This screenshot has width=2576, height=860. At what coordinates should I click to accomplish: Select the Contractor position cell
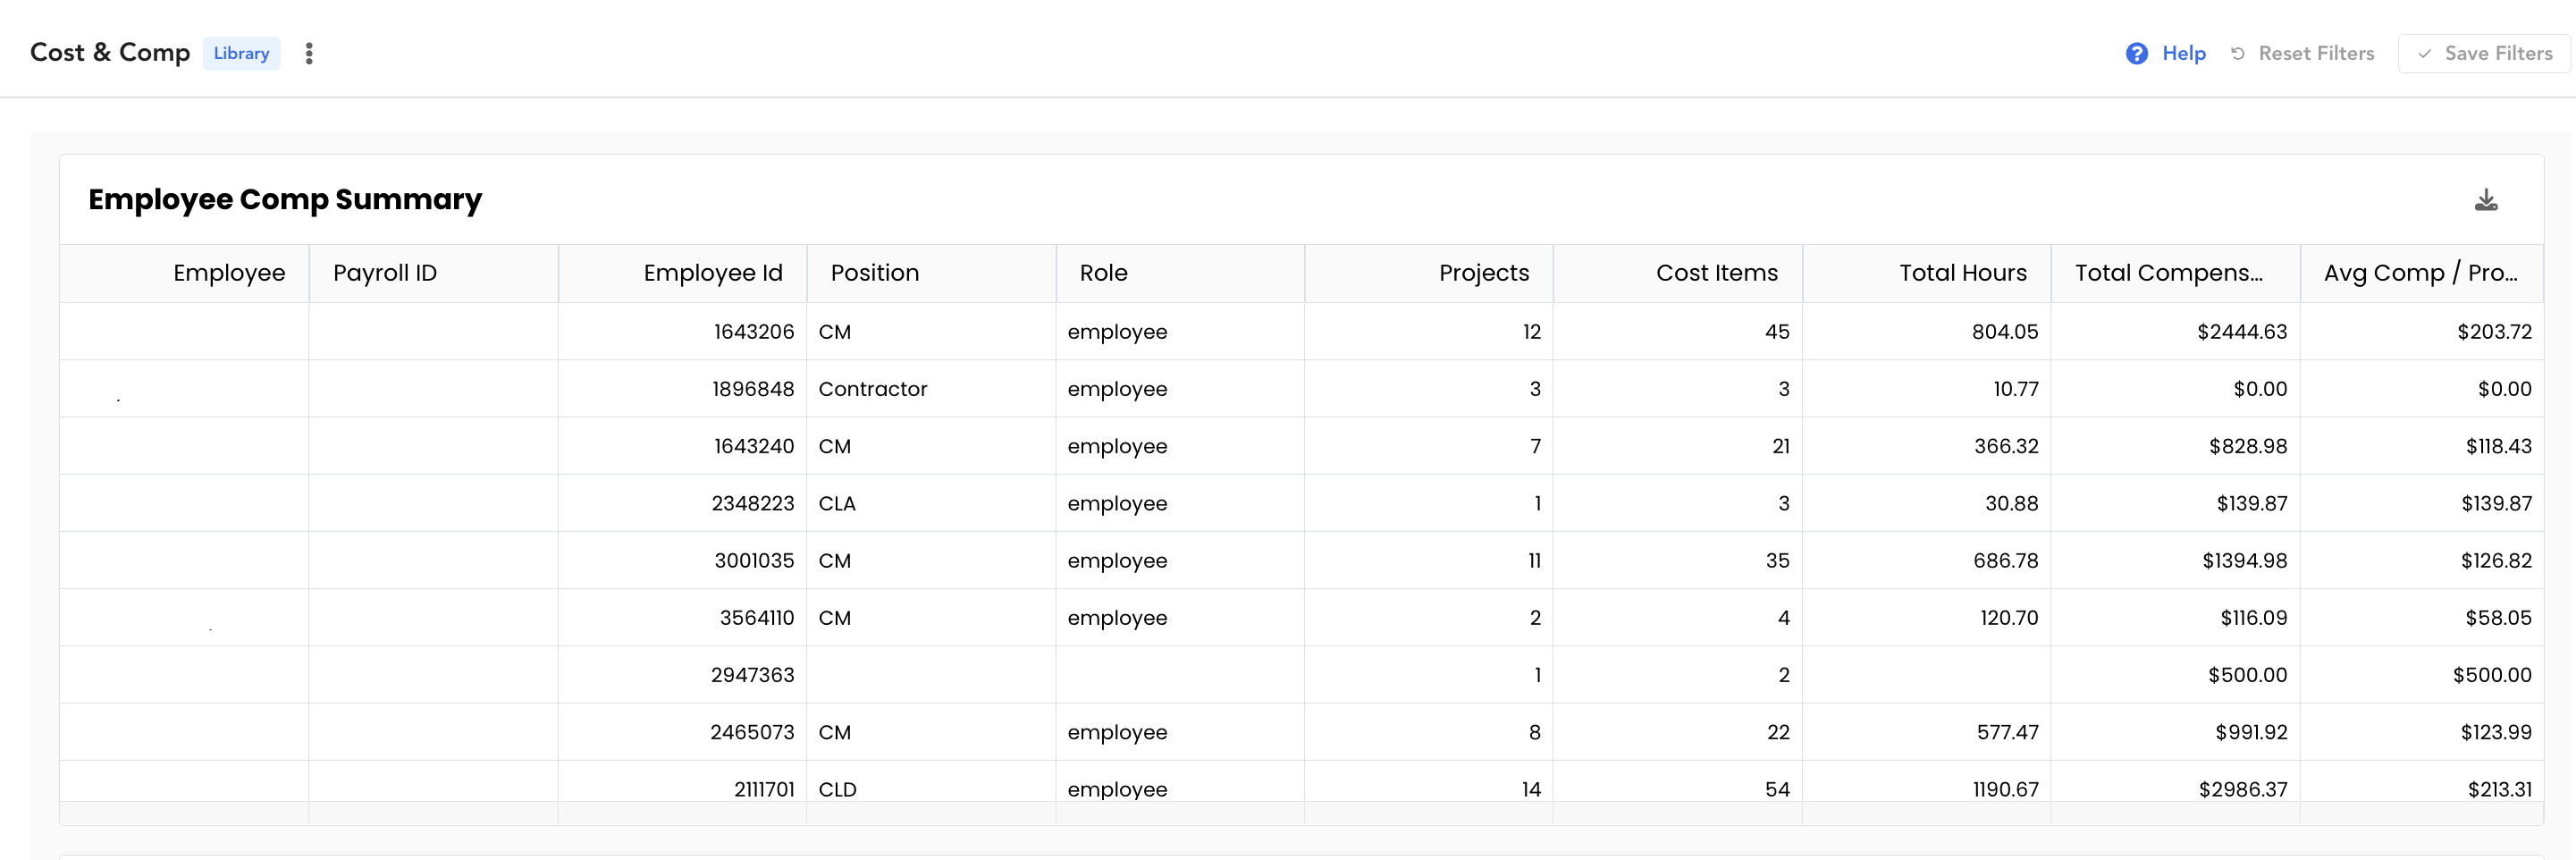(931, 389)
